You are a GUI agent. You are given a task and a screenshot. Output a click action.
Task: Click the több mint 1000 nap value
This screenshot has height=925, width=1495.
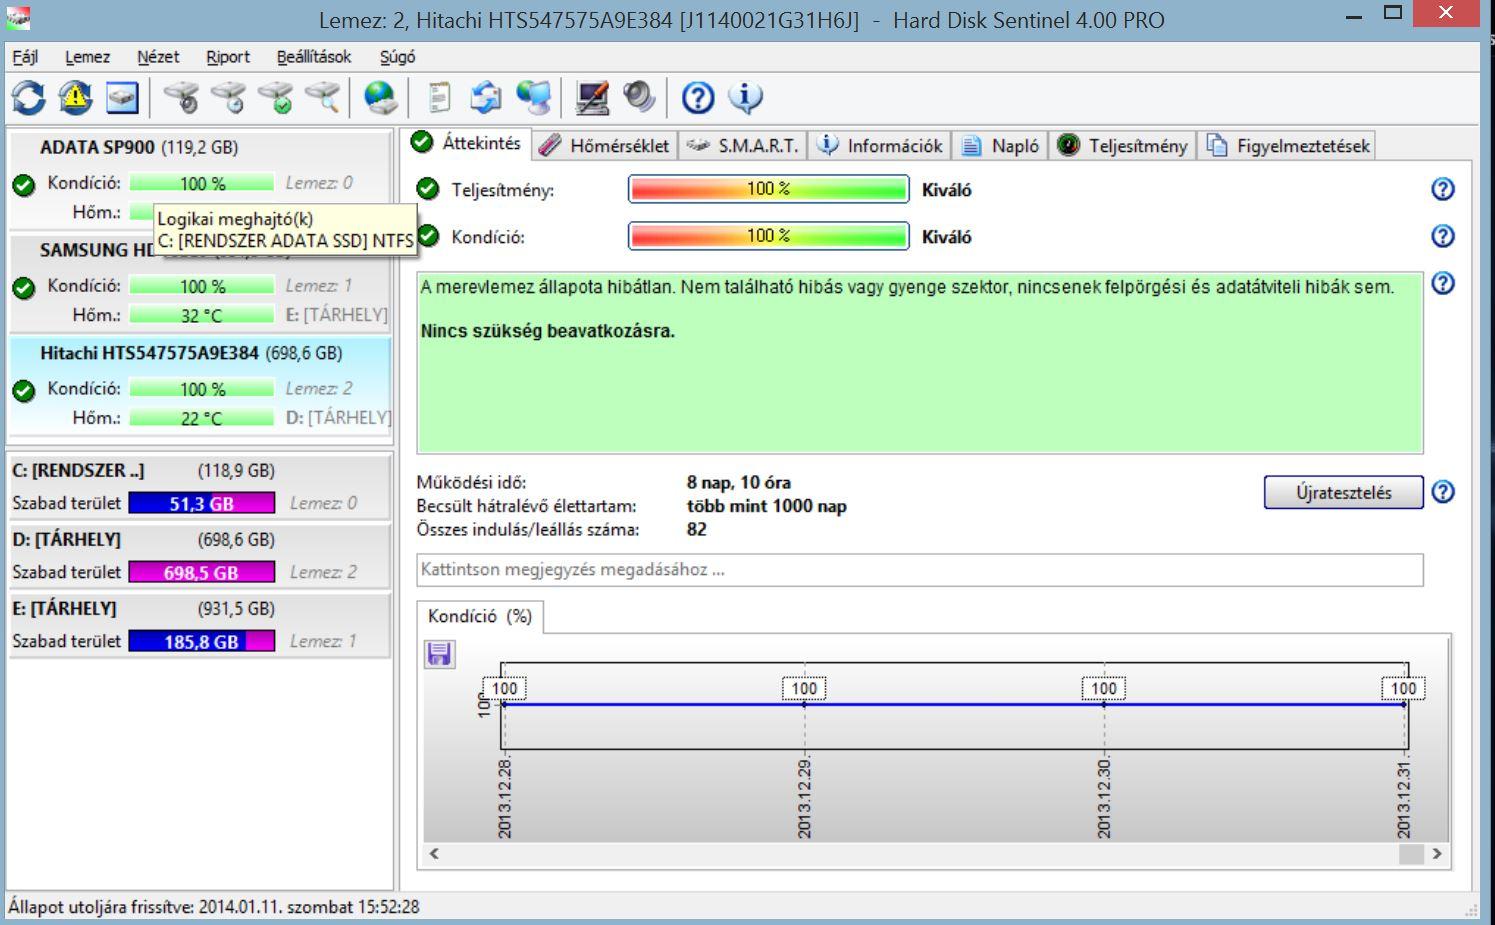coord(767,506)
